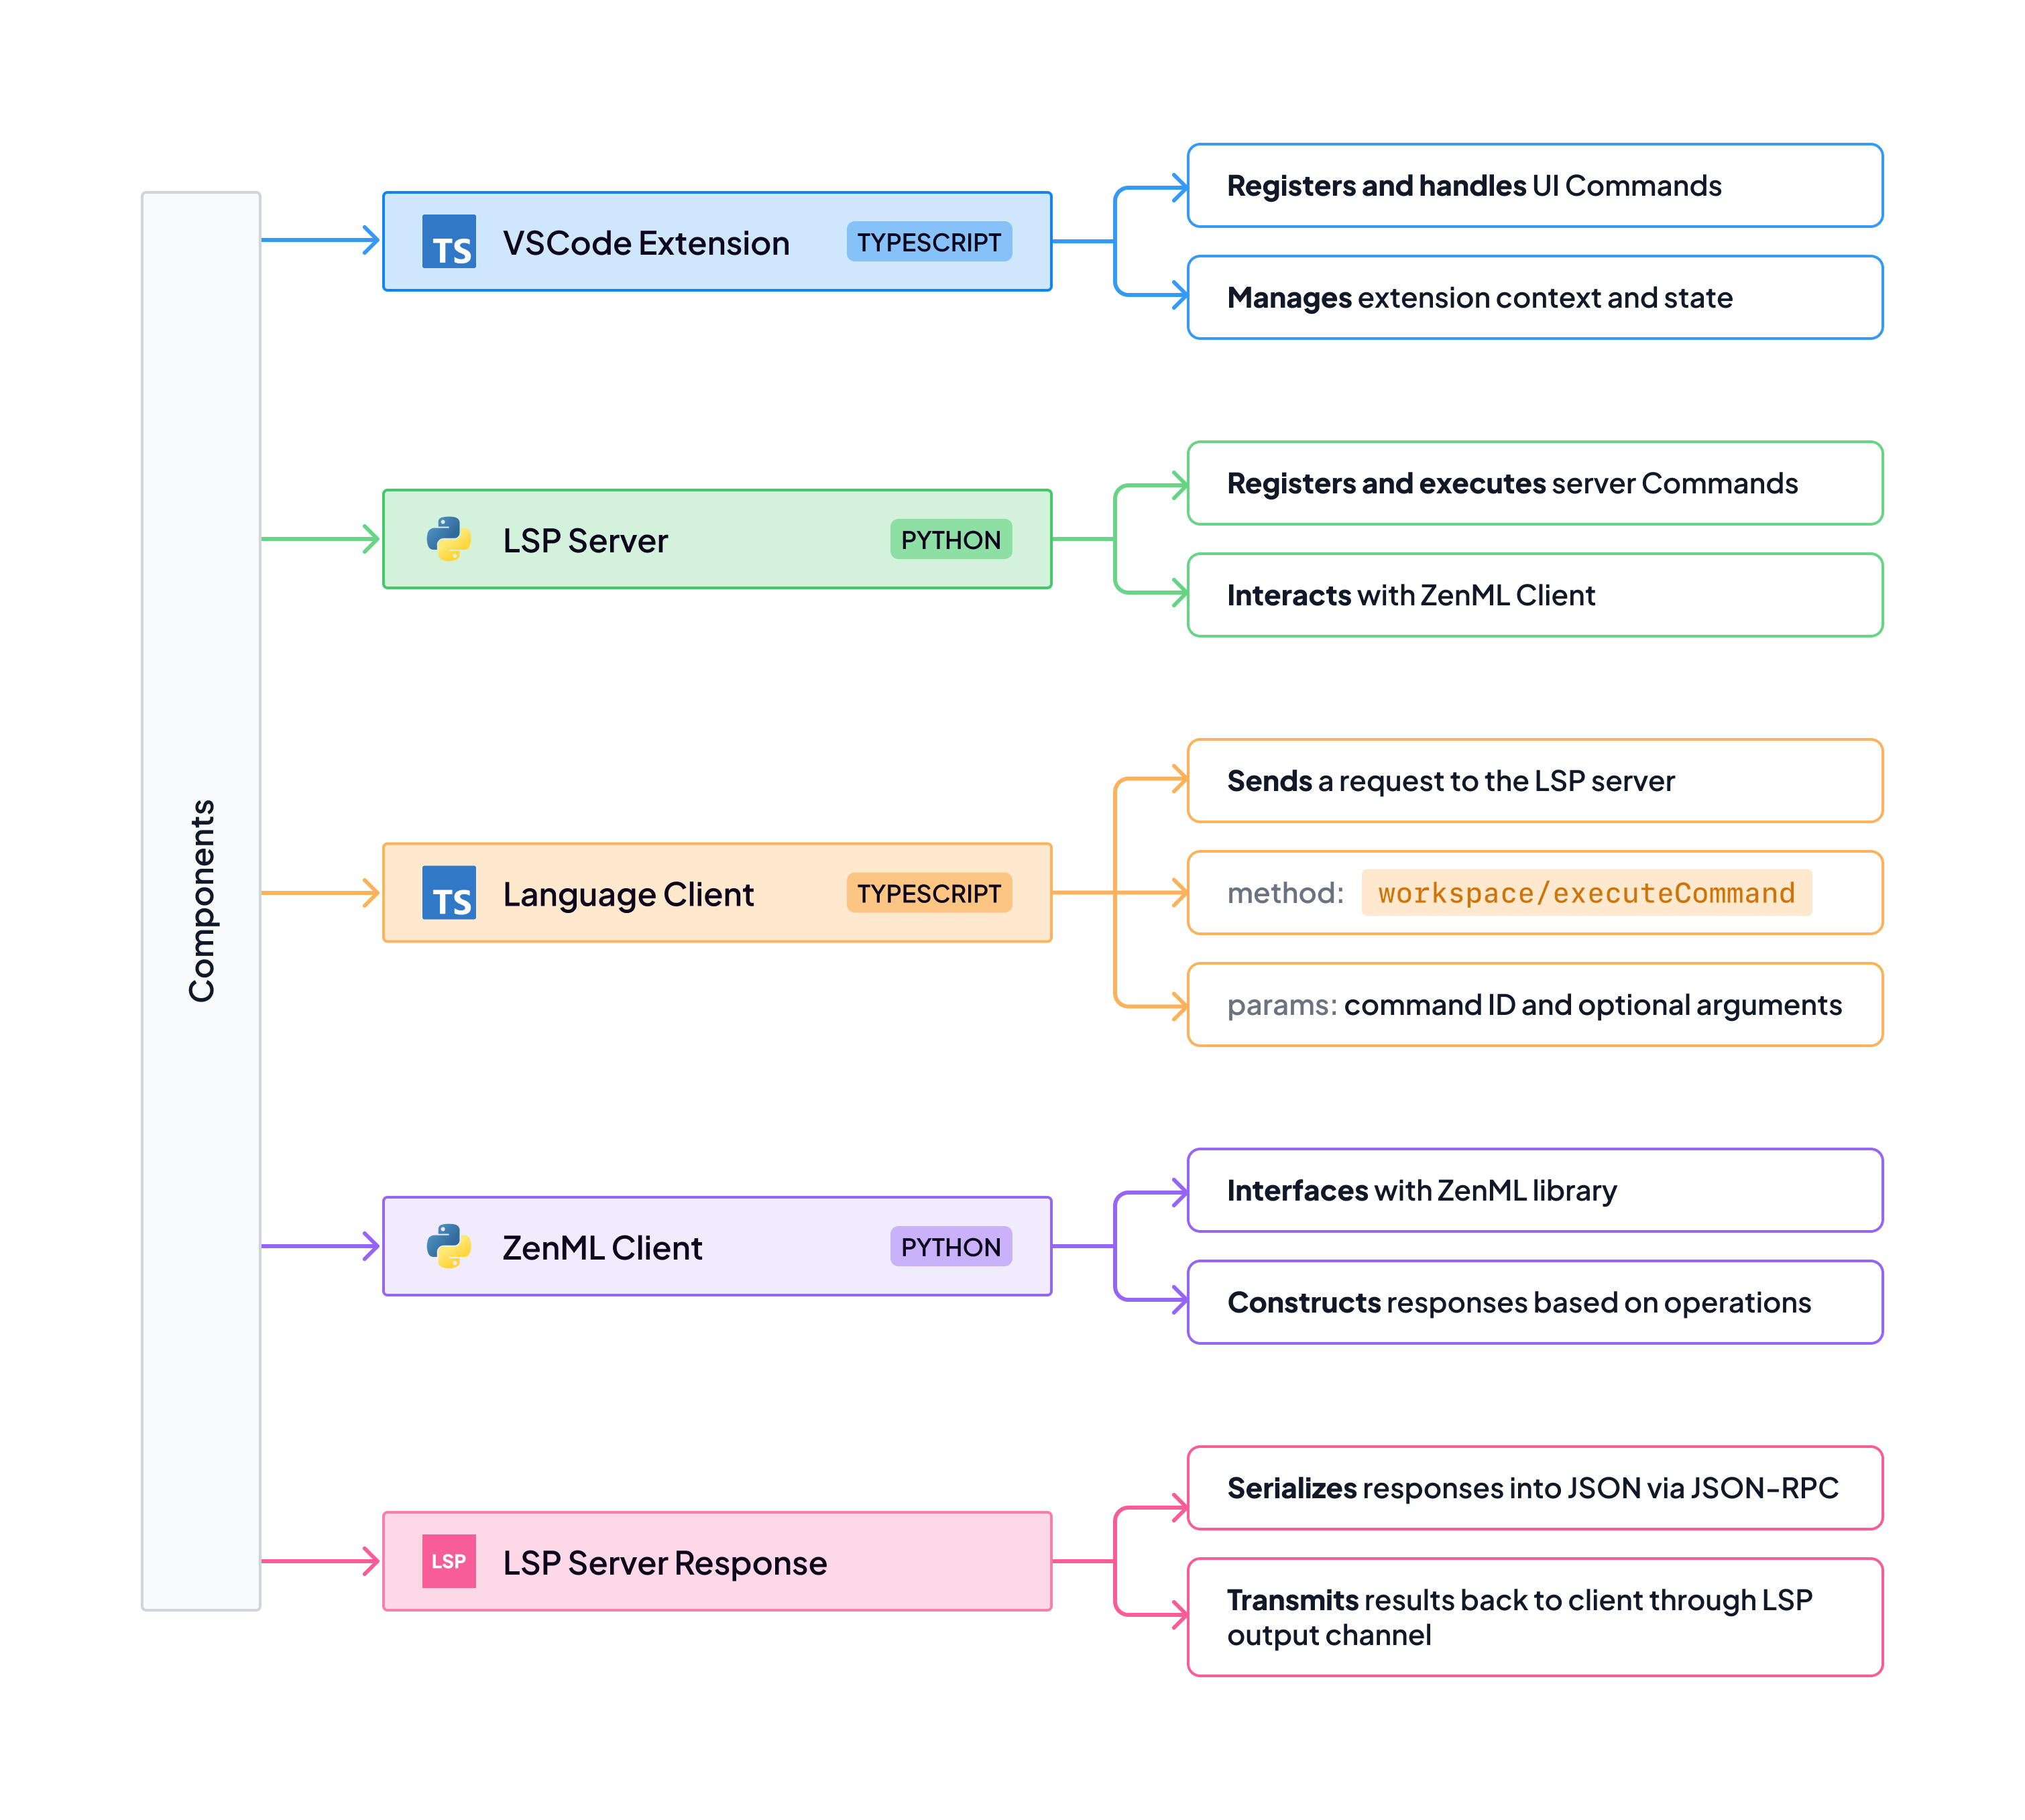The image size is (2025, 1820).
Task: Click the 'Interacts with ZenML Client' box
Action: [x=1534, y=595]
